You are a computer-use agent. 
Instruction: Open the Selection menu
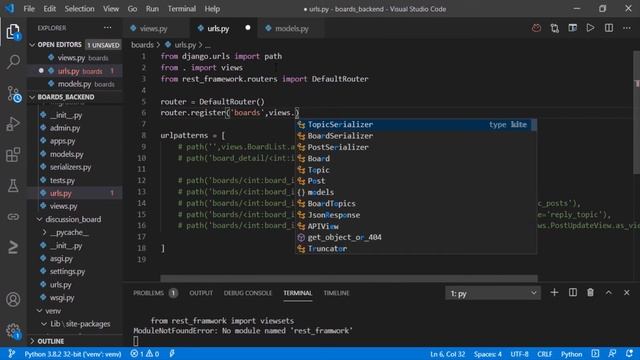[x=79, y=9]
